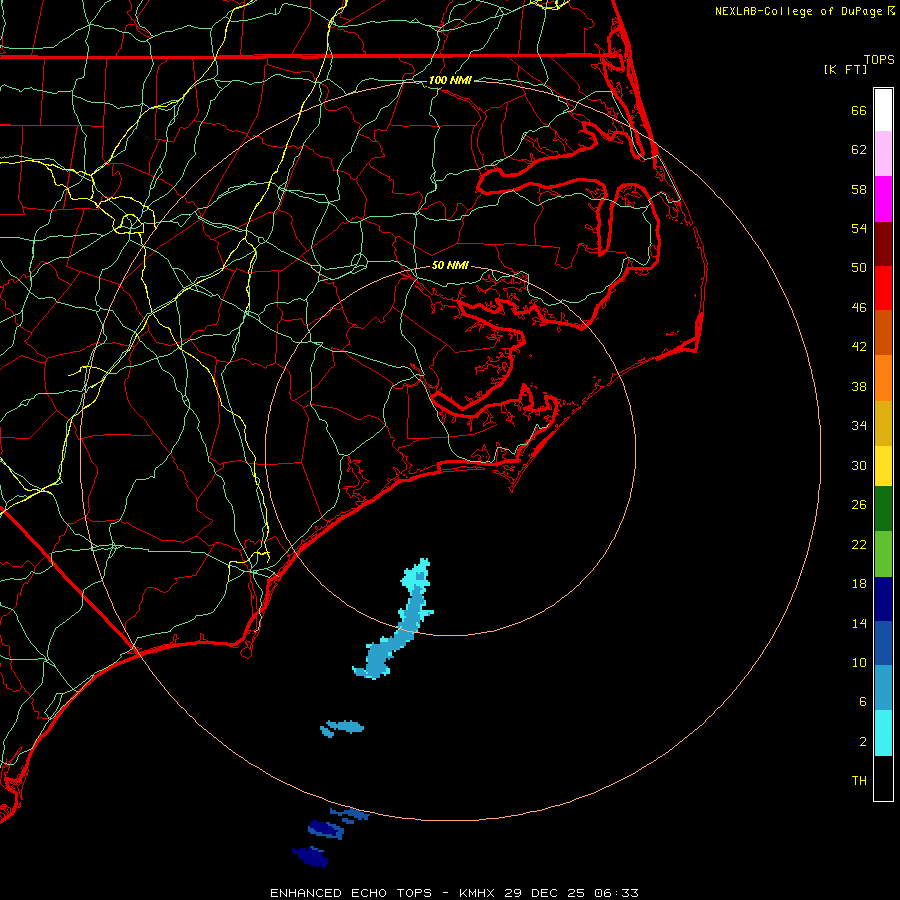Click the bottommost dark navy echo blob

click(311, 857)
